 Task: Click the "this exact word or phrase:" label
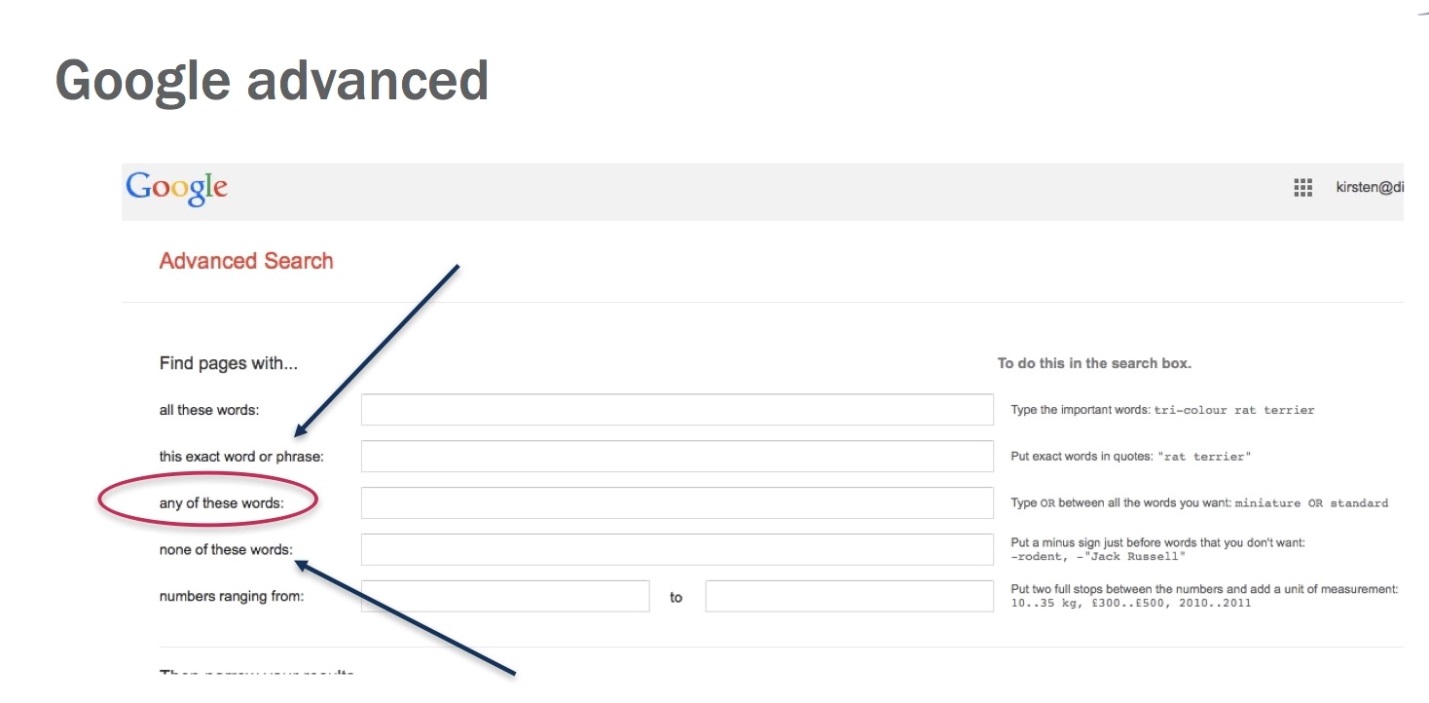click(x=241, y=457)
